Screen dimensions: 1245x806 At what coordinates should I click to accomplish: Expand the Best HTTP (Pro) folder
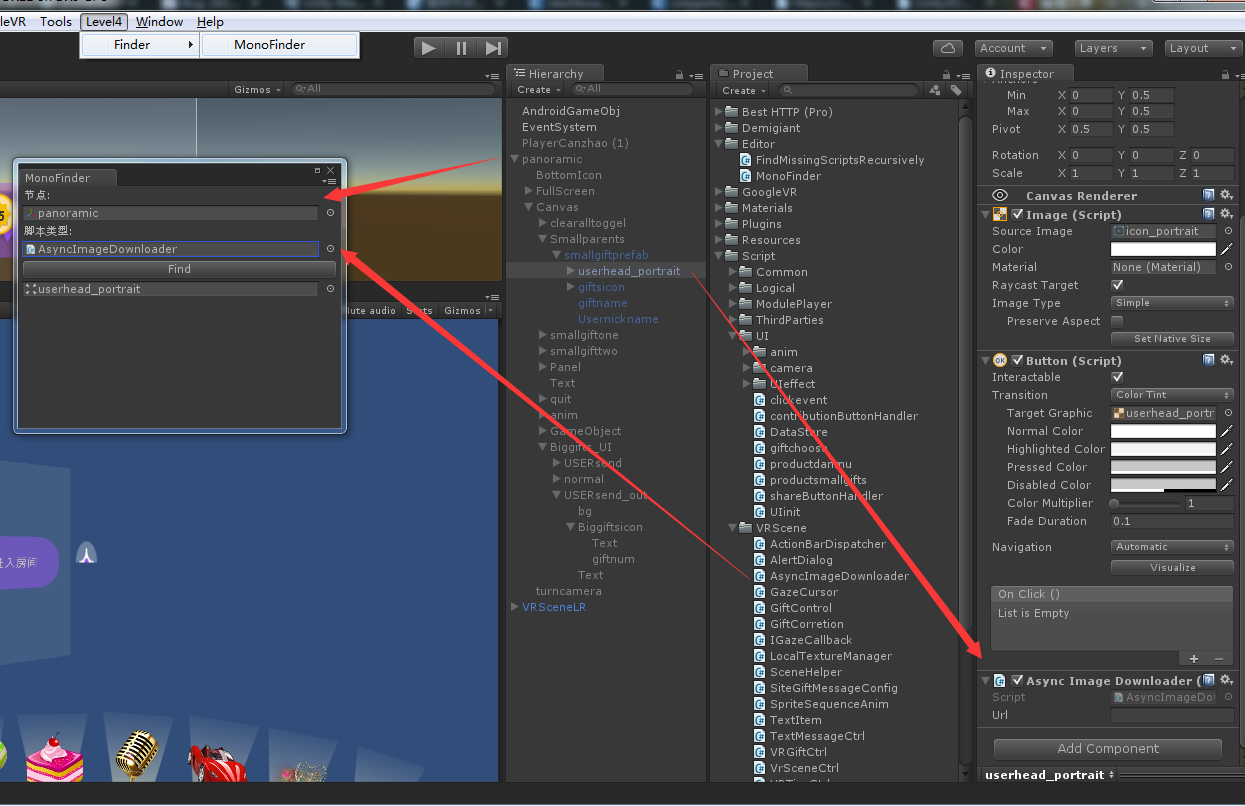pos(720,112)
